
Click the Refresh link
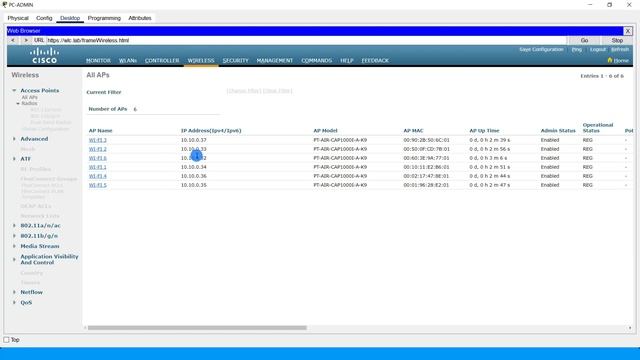tap(620, 49)
